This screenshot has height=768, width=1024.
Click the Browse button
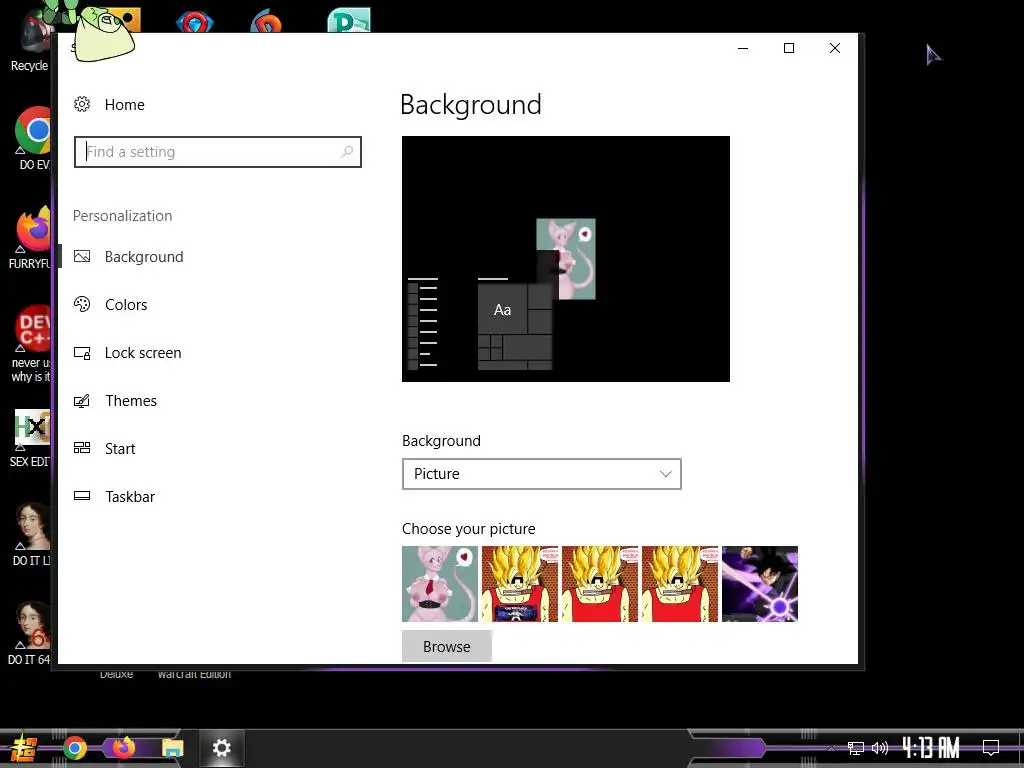pyautogui.click(x=447, y=647)
